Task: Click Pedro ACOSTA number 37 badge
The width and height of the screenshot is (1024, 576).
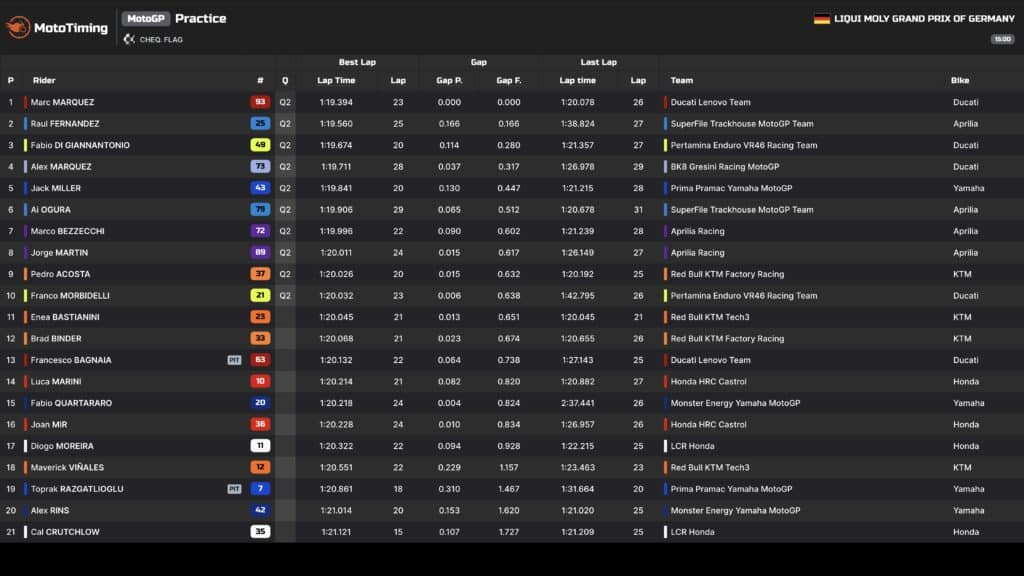Action: pyautogui.click(x=260, y=274)
